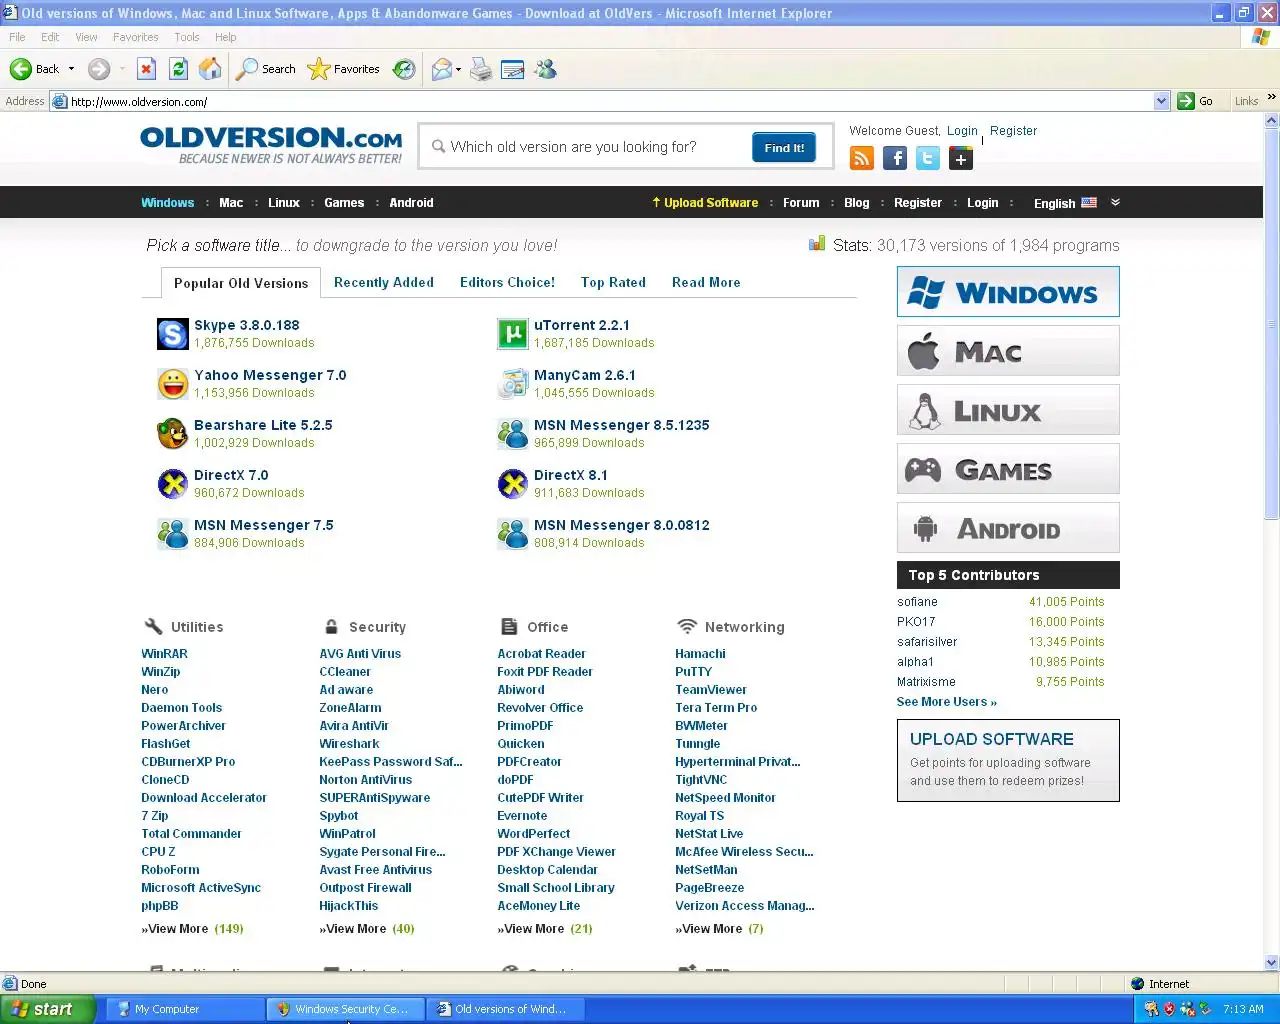Click the Mail envelope toolbar icon
1280x1024 pixels.
point(441,69)
